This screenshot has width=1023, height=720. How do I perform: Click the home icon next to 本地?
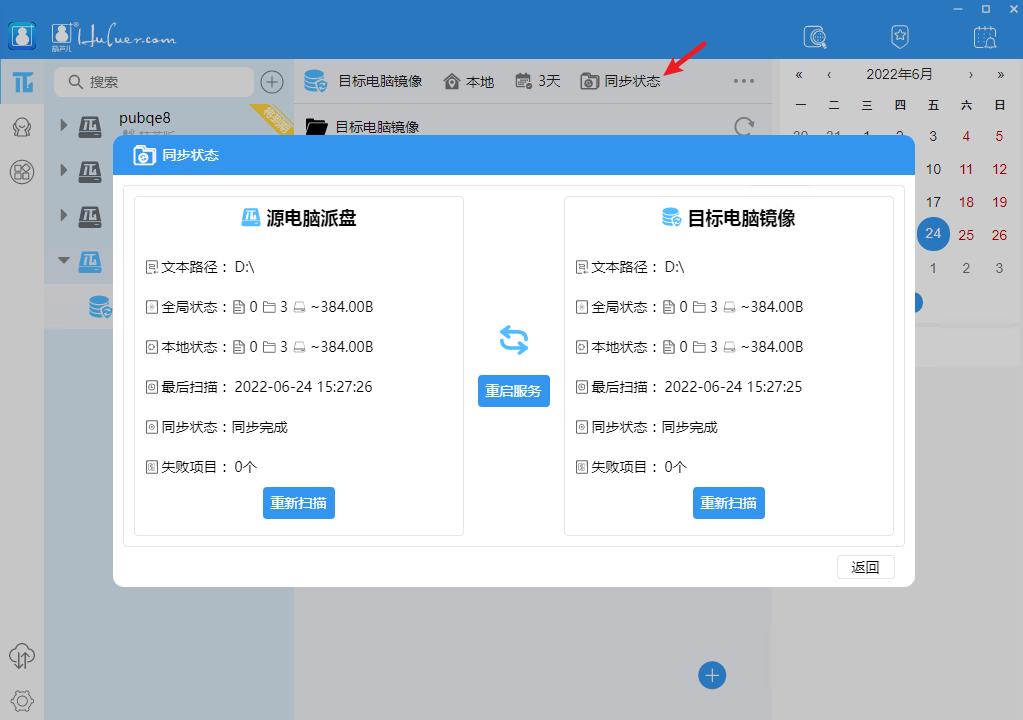coord(449,81)
